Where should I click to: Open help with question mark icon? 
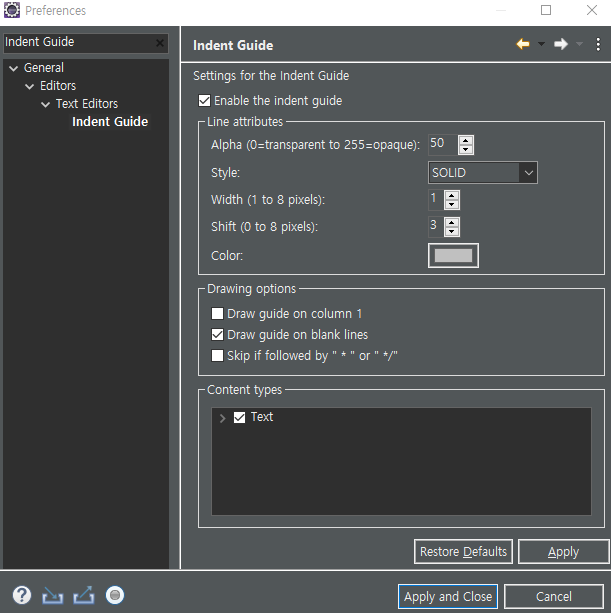coord(22,595)
